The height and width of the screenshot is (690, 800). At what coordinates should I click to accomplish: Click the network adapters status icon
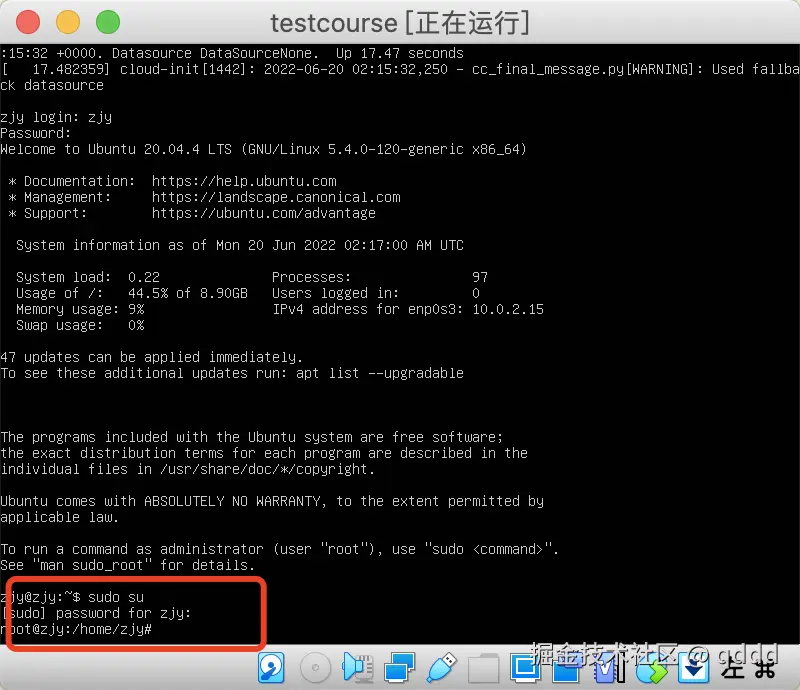399,668
